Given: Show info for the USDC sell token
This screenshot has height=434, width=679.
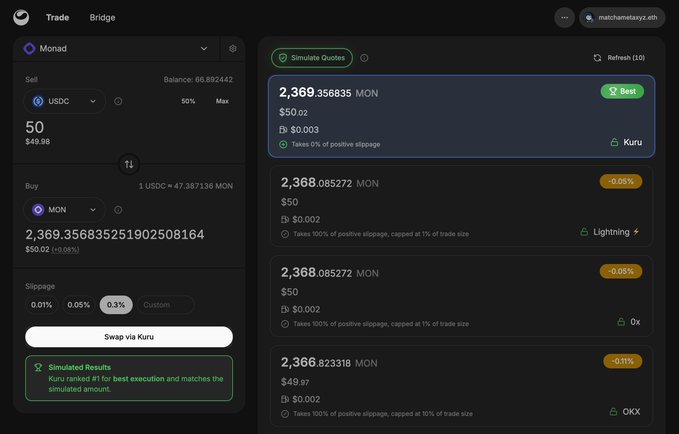Looking at the screenshot, I should click(x=118, y=101).
